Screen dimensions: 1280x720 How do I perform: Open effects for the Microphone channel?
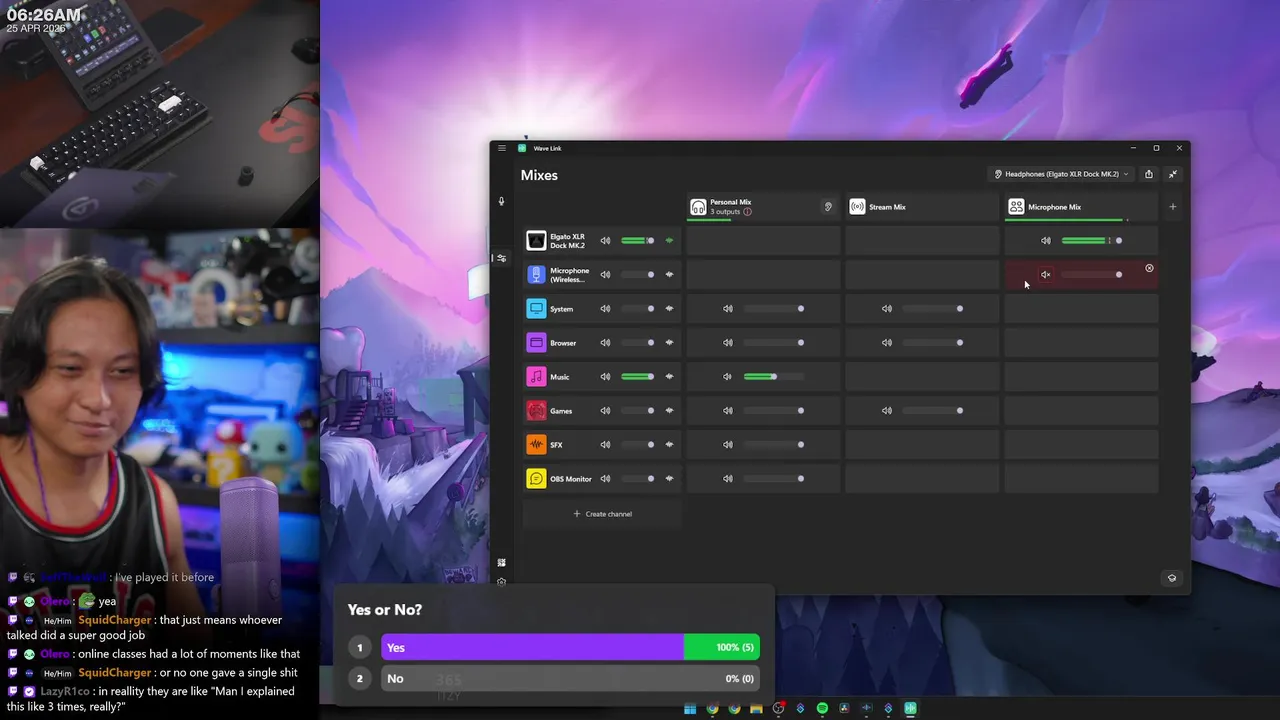click(669, 275)
